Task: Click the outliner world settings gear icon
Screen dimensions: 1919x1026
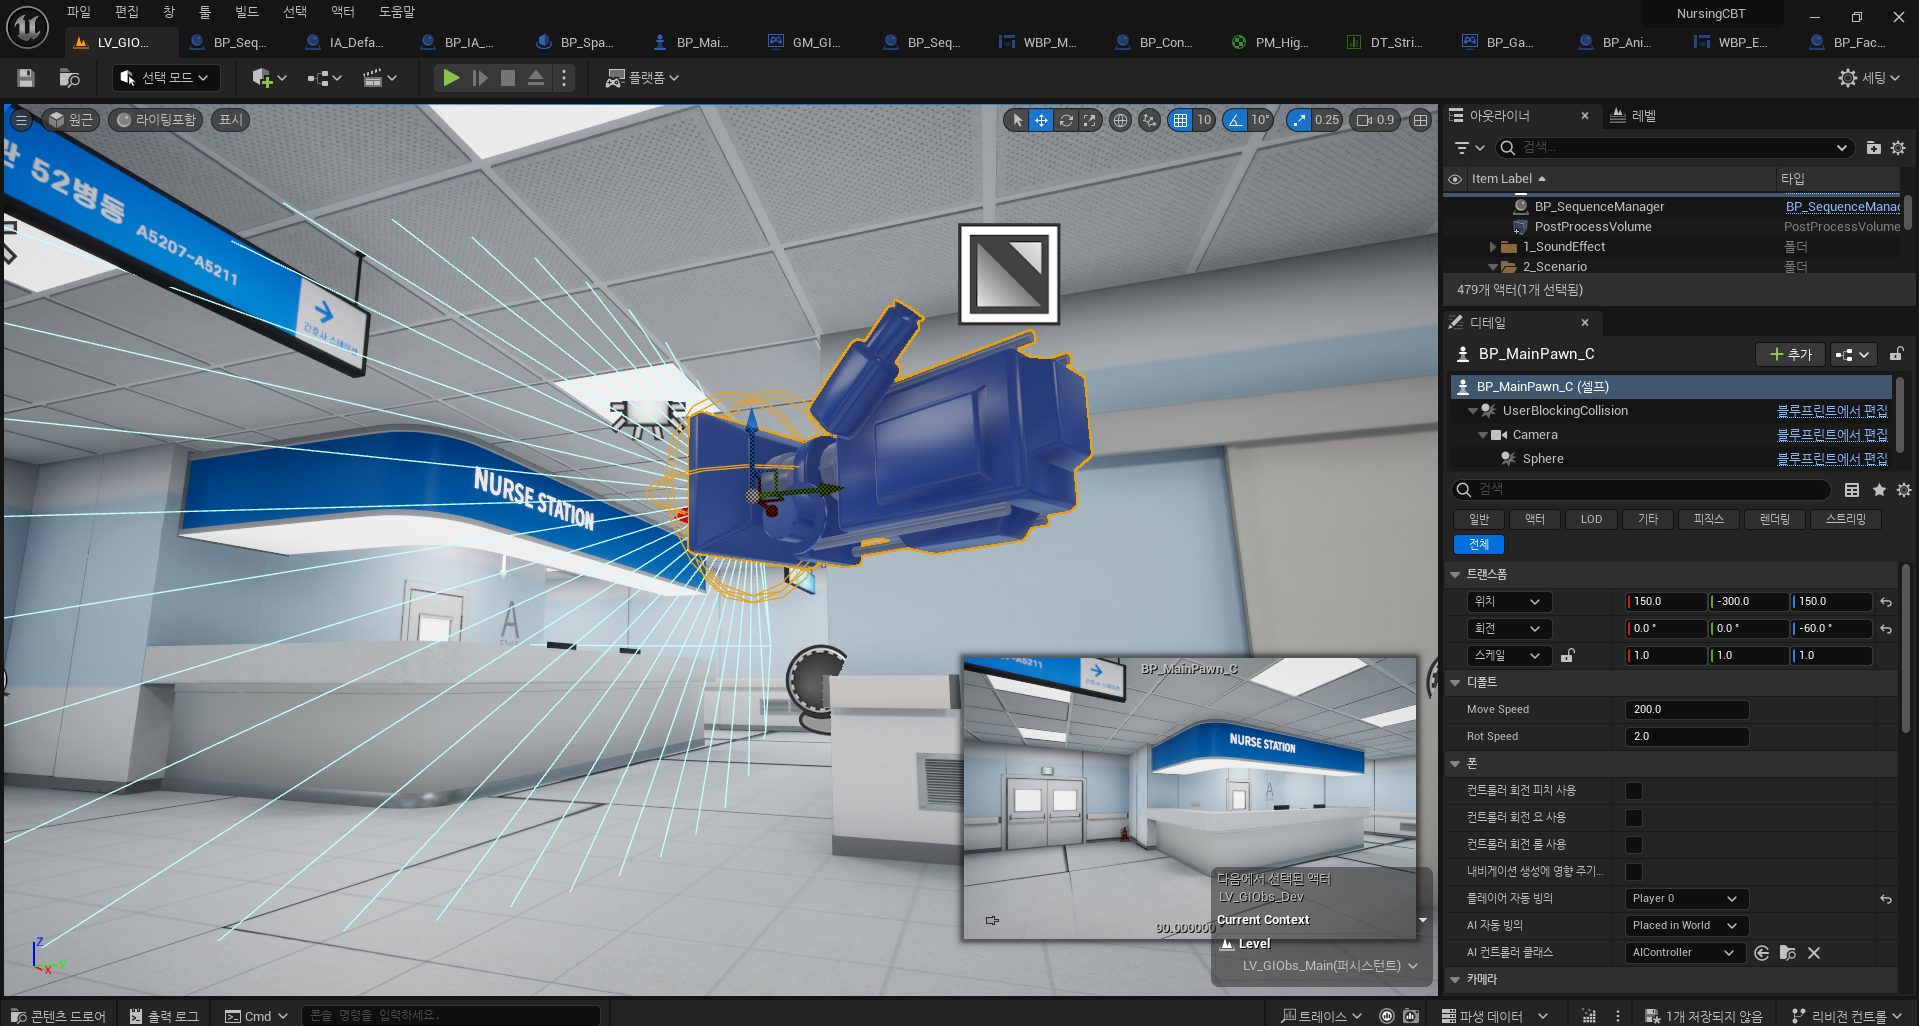Action: [x=1899, y=147]
